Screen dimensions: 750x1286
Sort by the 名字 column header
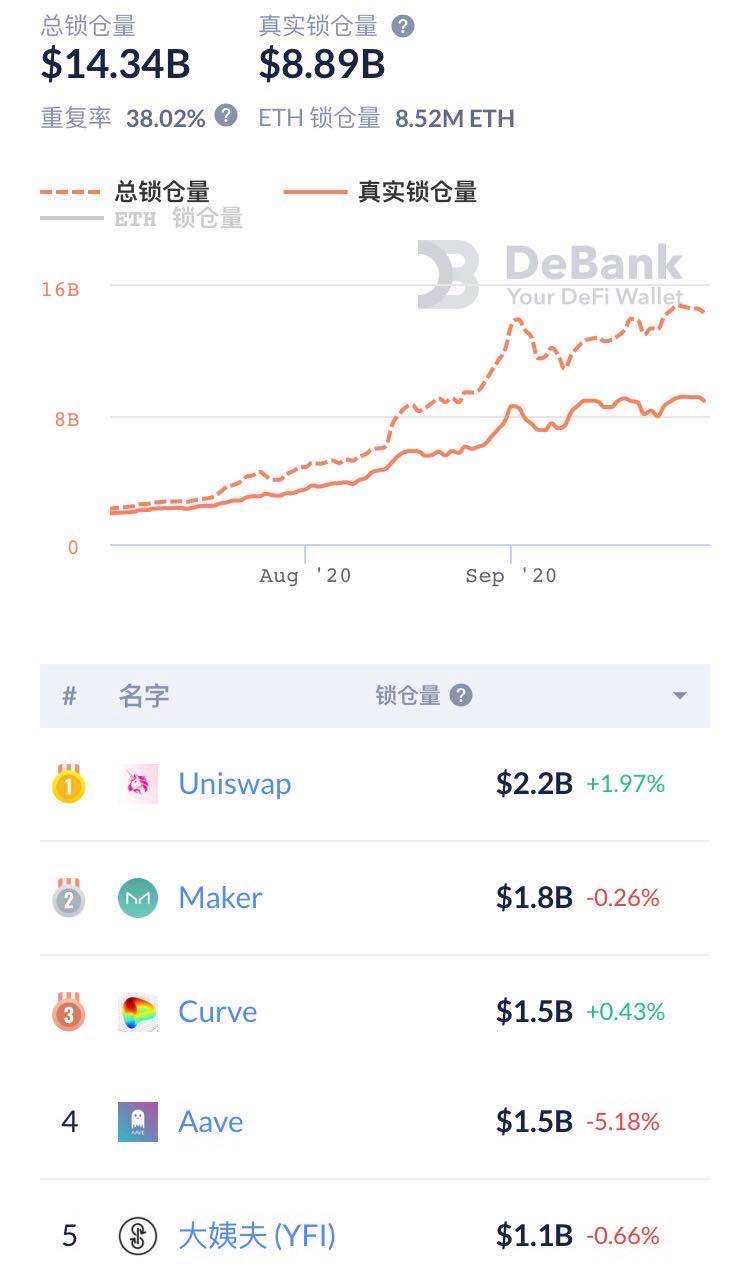click(144, 696)
